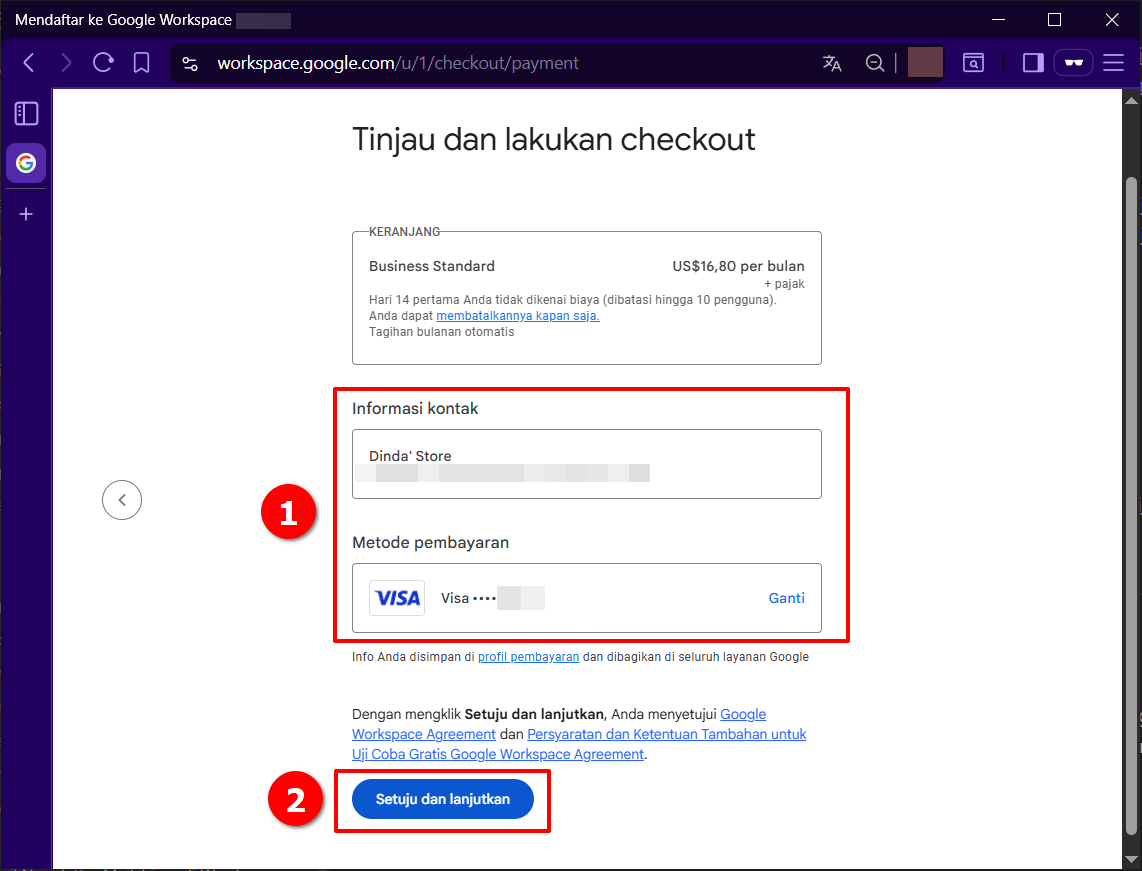Click the workspace.google.com address bar
The image size is (1142, 871).
[x=495, y=63]
